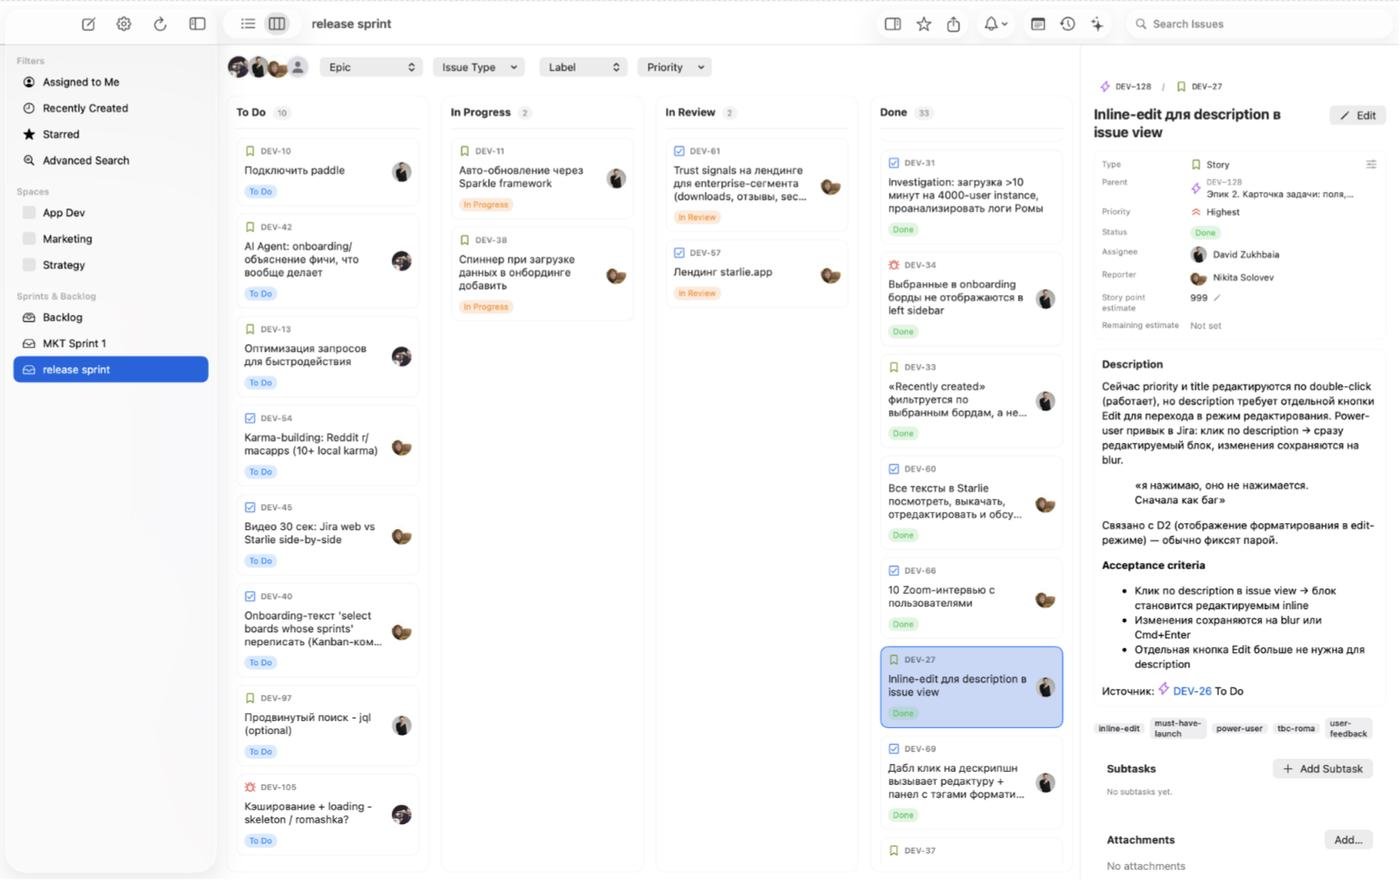
Task: Click the share export icon
Action: coord(954,24)
